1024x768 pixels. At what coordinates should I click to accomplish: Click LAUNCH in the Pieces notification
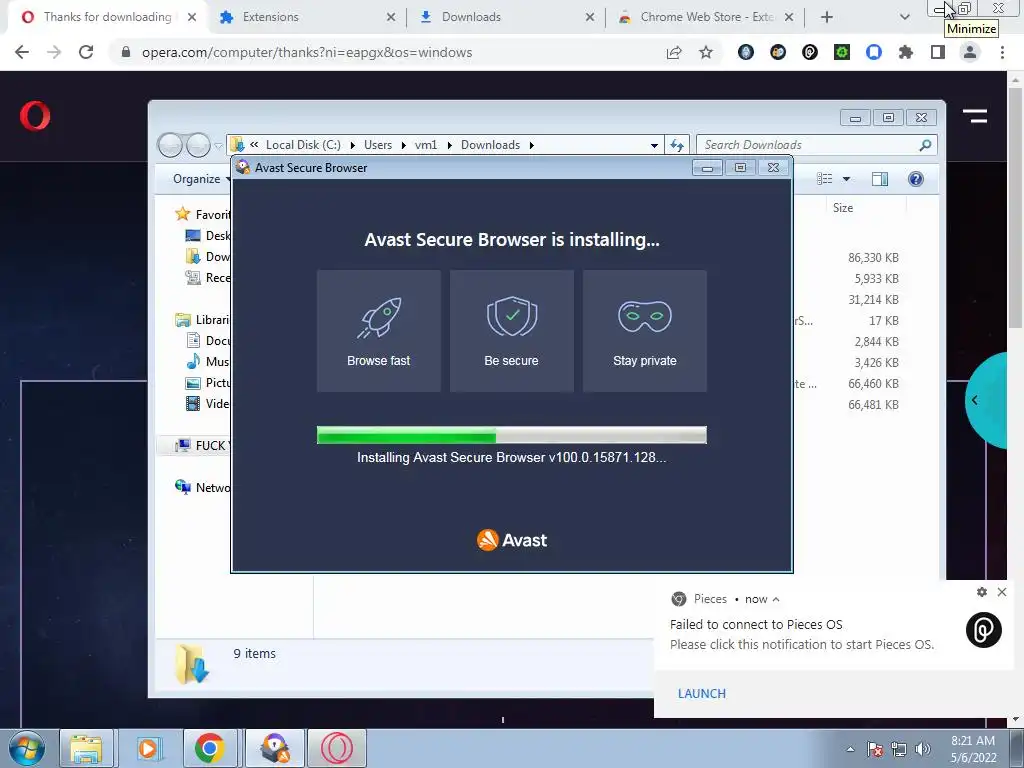click(701, 694)
